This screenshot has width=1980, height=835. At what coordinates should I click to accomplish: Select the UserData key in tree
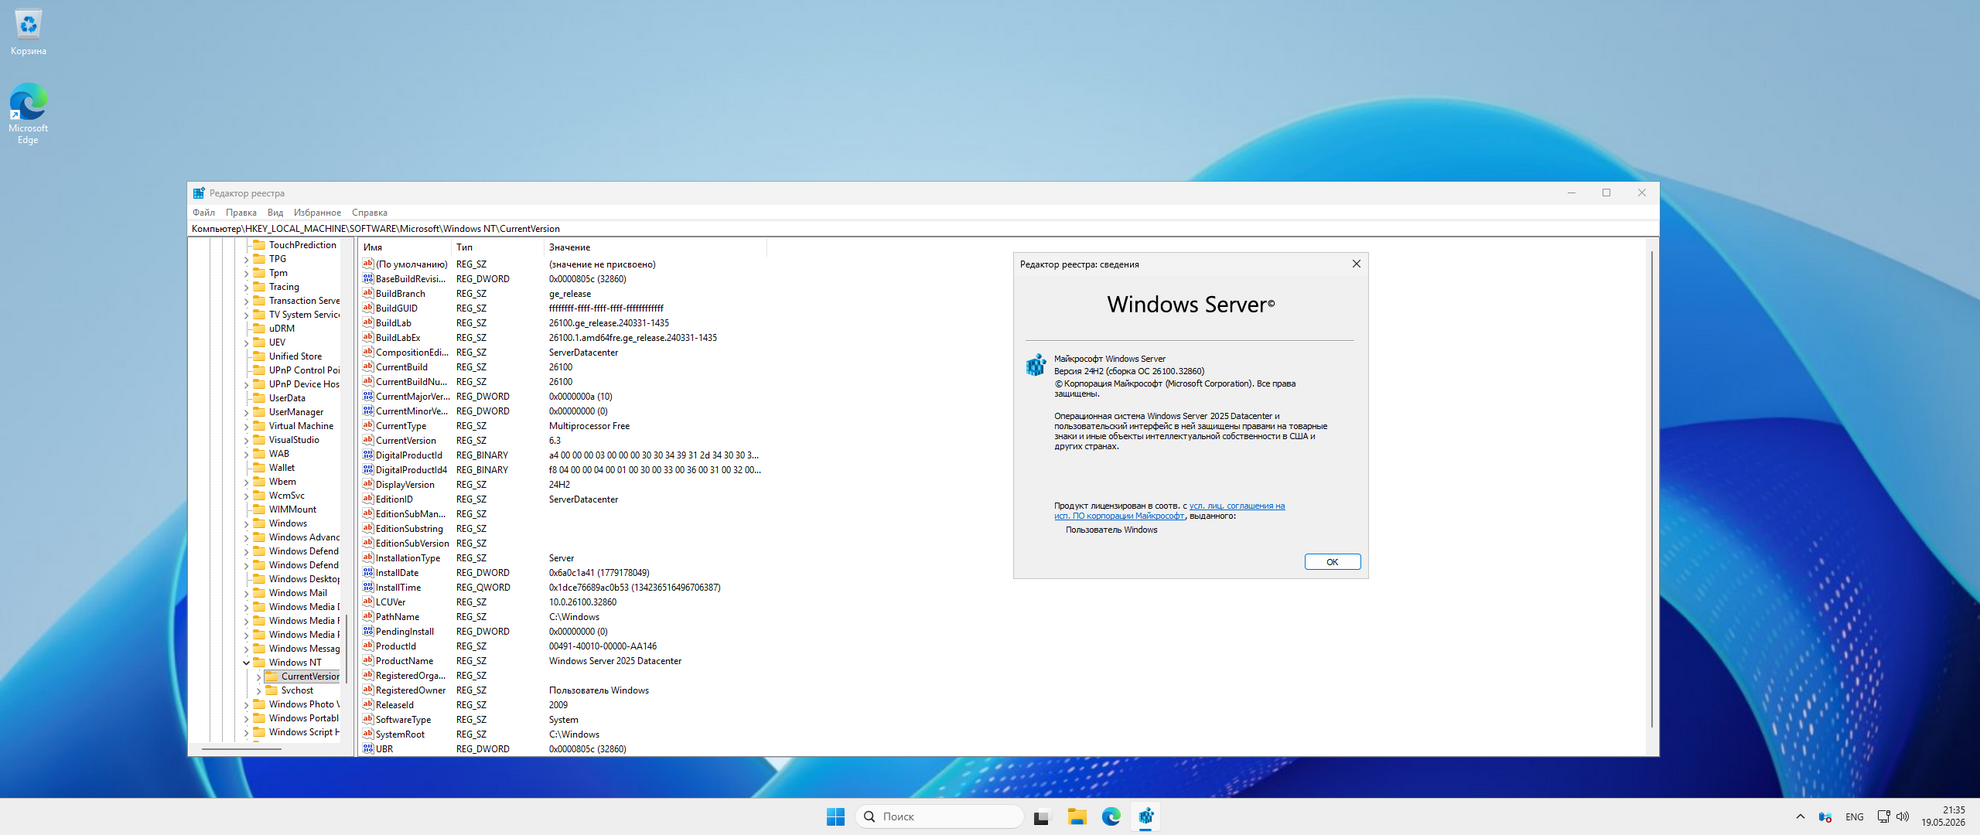click(x=287, y=398)
